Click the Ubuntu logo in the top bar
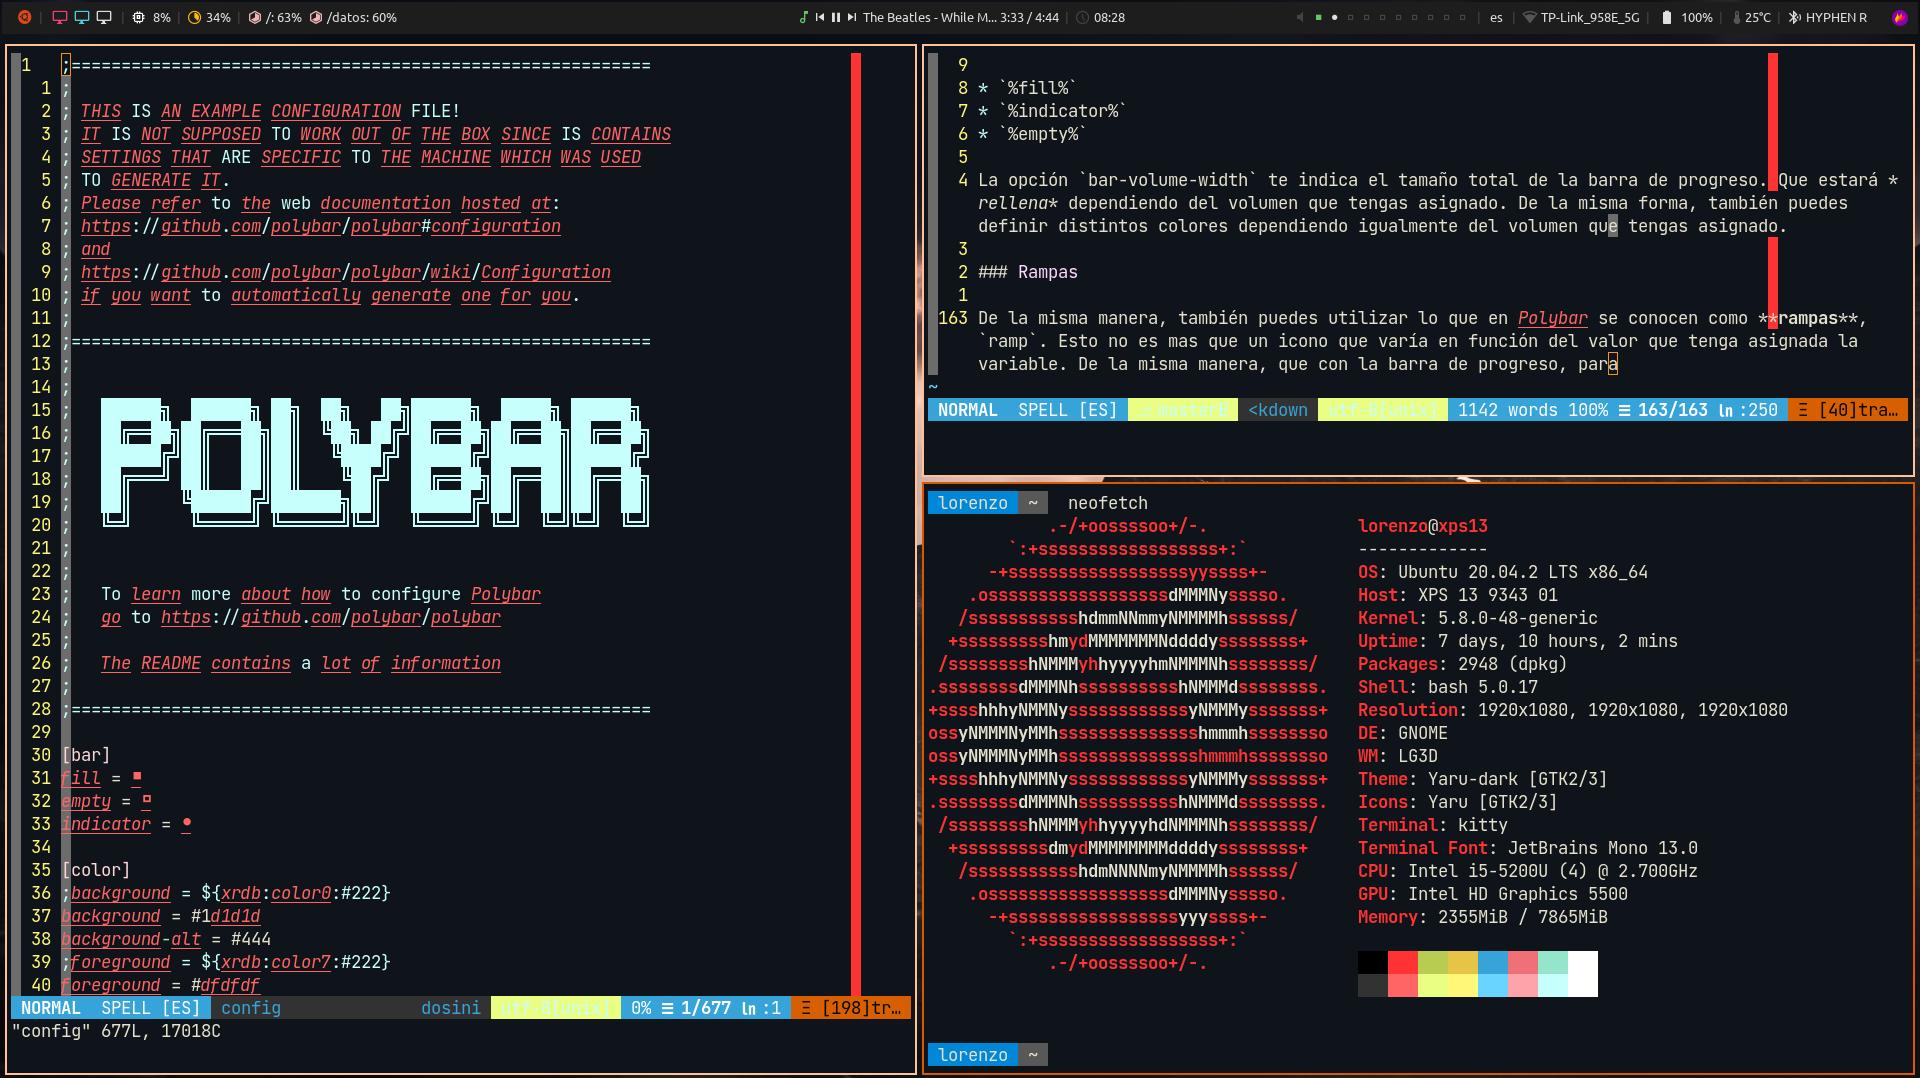1920x1078 pixels. pos(25,17)
